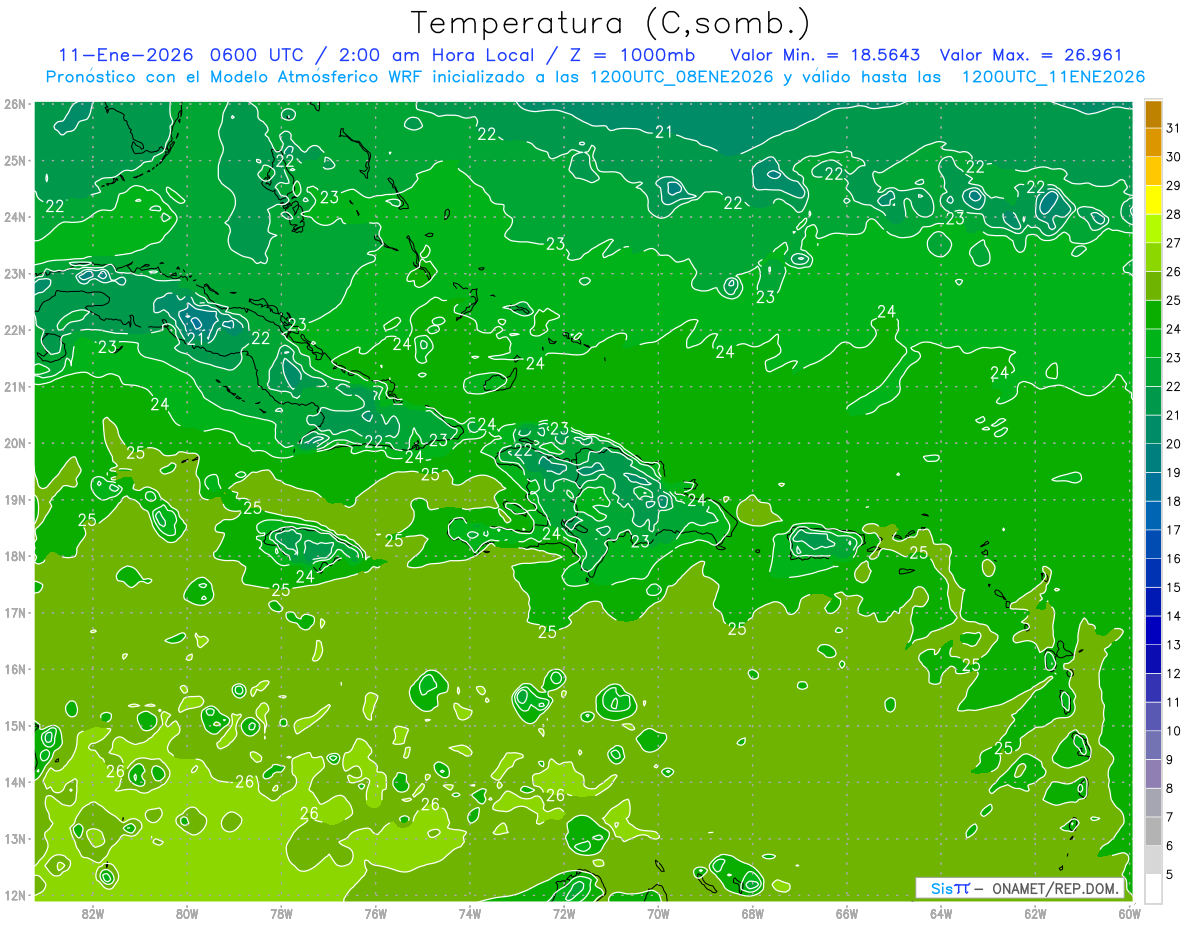Click the 8 label on the color scale
This screenshot has width=1200, height=927.
click(1170, 788)
